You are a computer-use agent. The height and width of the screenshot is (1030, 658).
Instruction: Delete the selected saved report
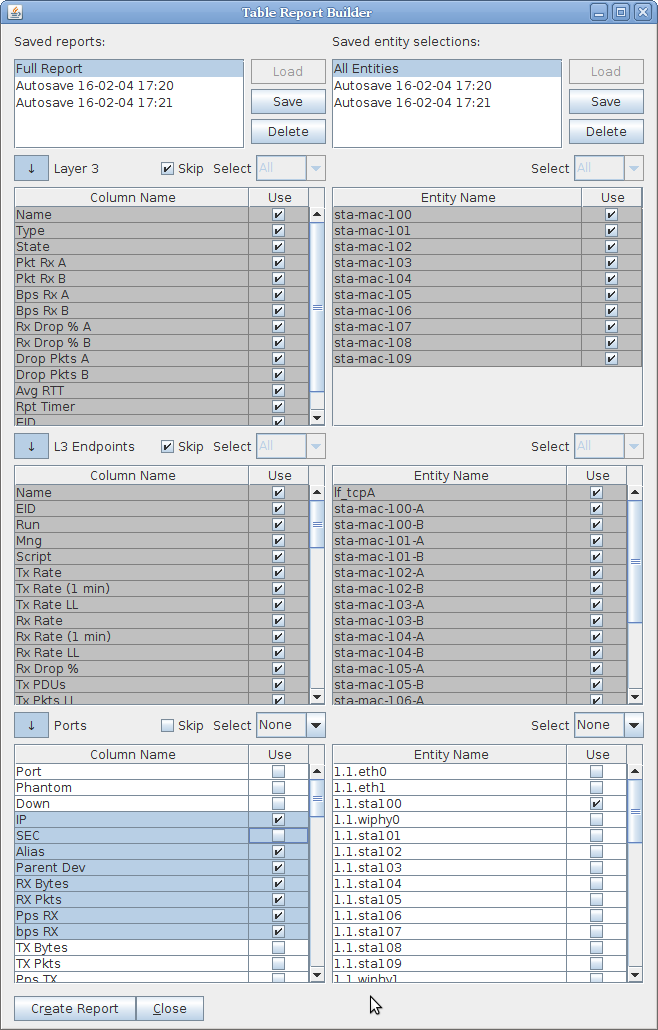click(287, 131)
